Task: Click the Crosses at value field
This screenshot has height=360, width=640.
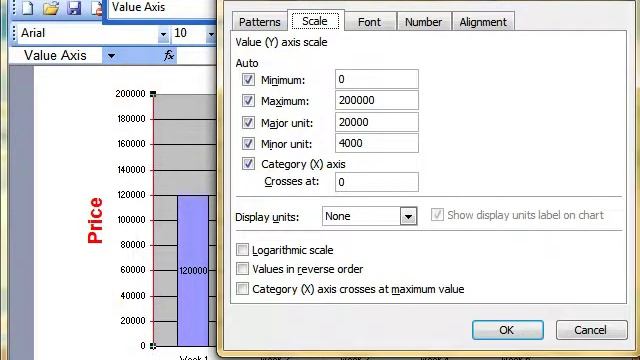Action: (377, 182)
